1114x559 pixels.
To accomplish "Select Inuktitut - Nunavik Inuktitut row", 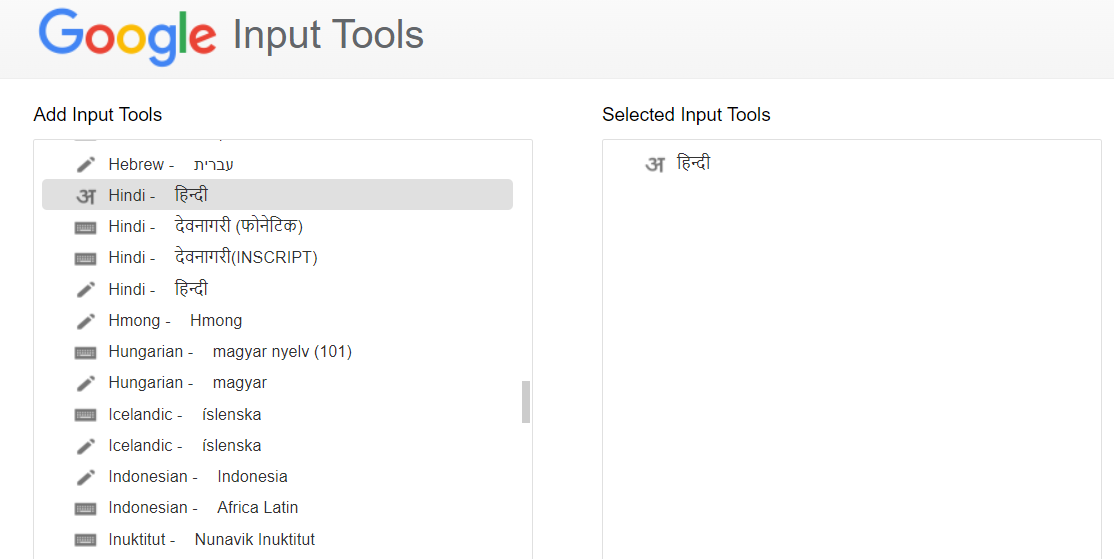I will (277, 539).
